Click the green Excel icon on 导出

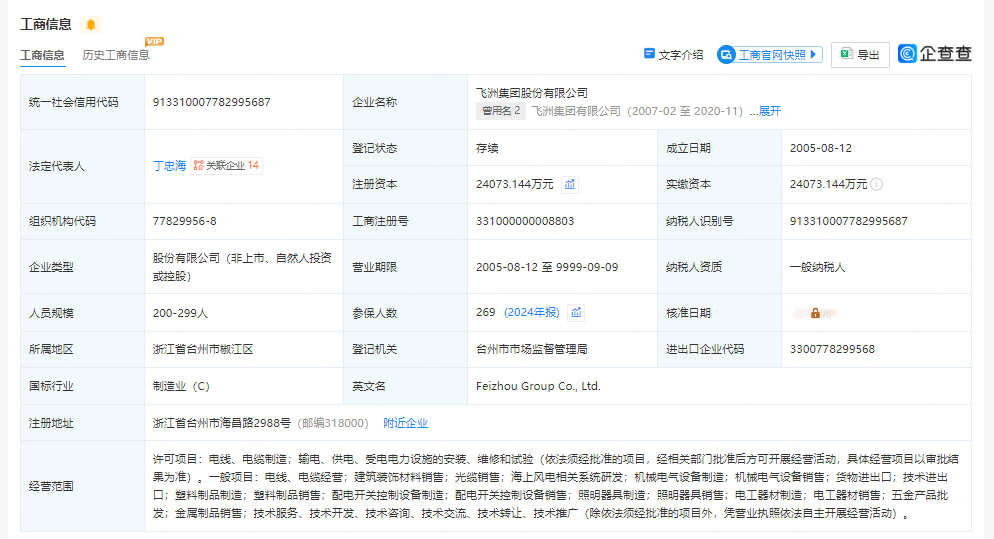coord(846,54)
